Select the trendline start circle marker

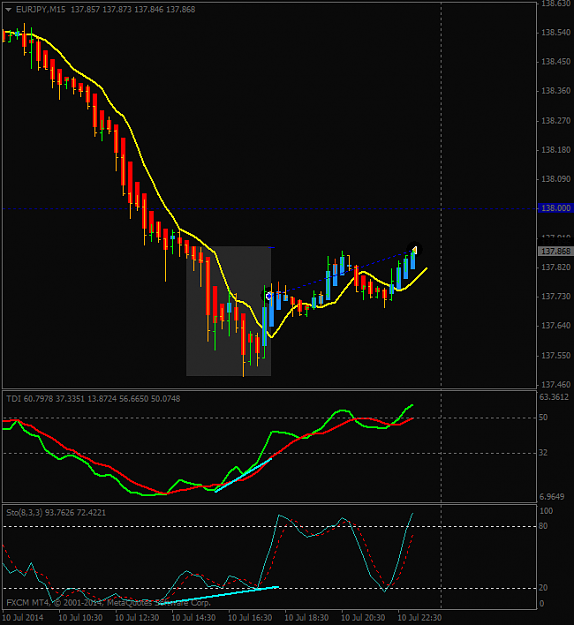(268, 296)
